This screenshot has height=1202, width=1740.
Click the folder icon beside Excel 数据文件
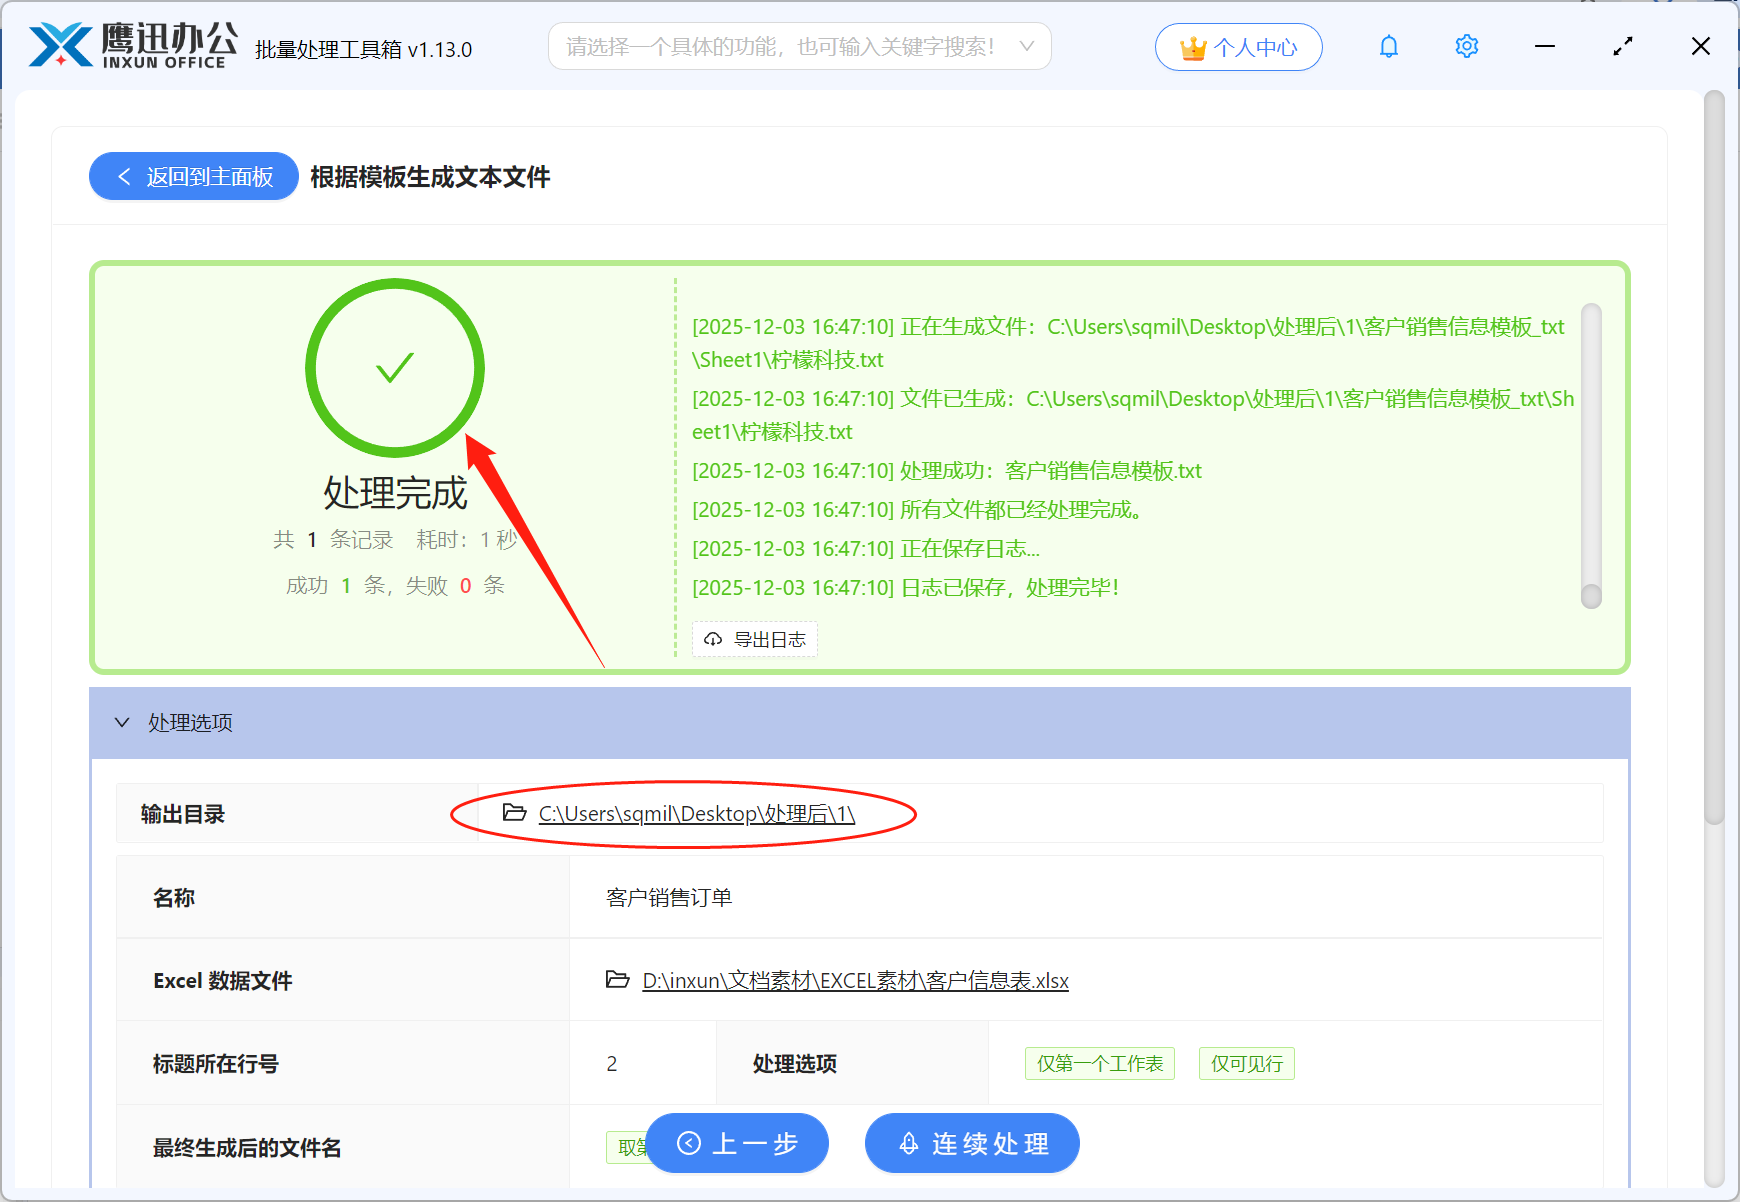[617, 980]
